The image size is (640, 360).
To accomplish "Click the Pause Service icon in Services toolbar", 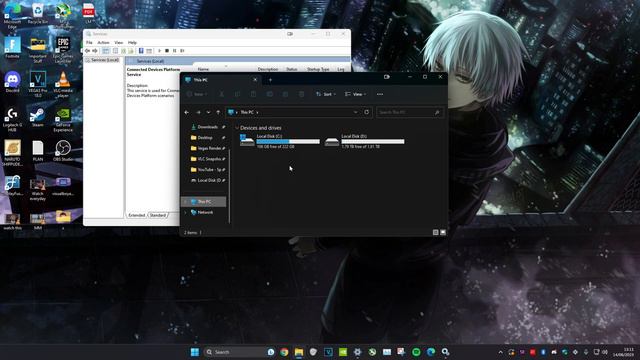I will tap(175, 51).
